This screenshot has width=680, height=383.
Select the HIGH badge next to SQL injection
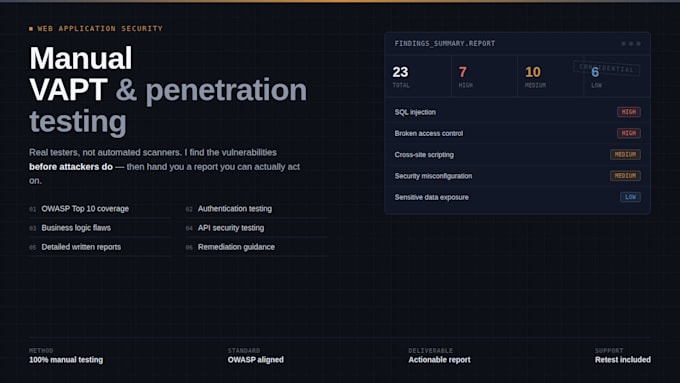[629, 112]
